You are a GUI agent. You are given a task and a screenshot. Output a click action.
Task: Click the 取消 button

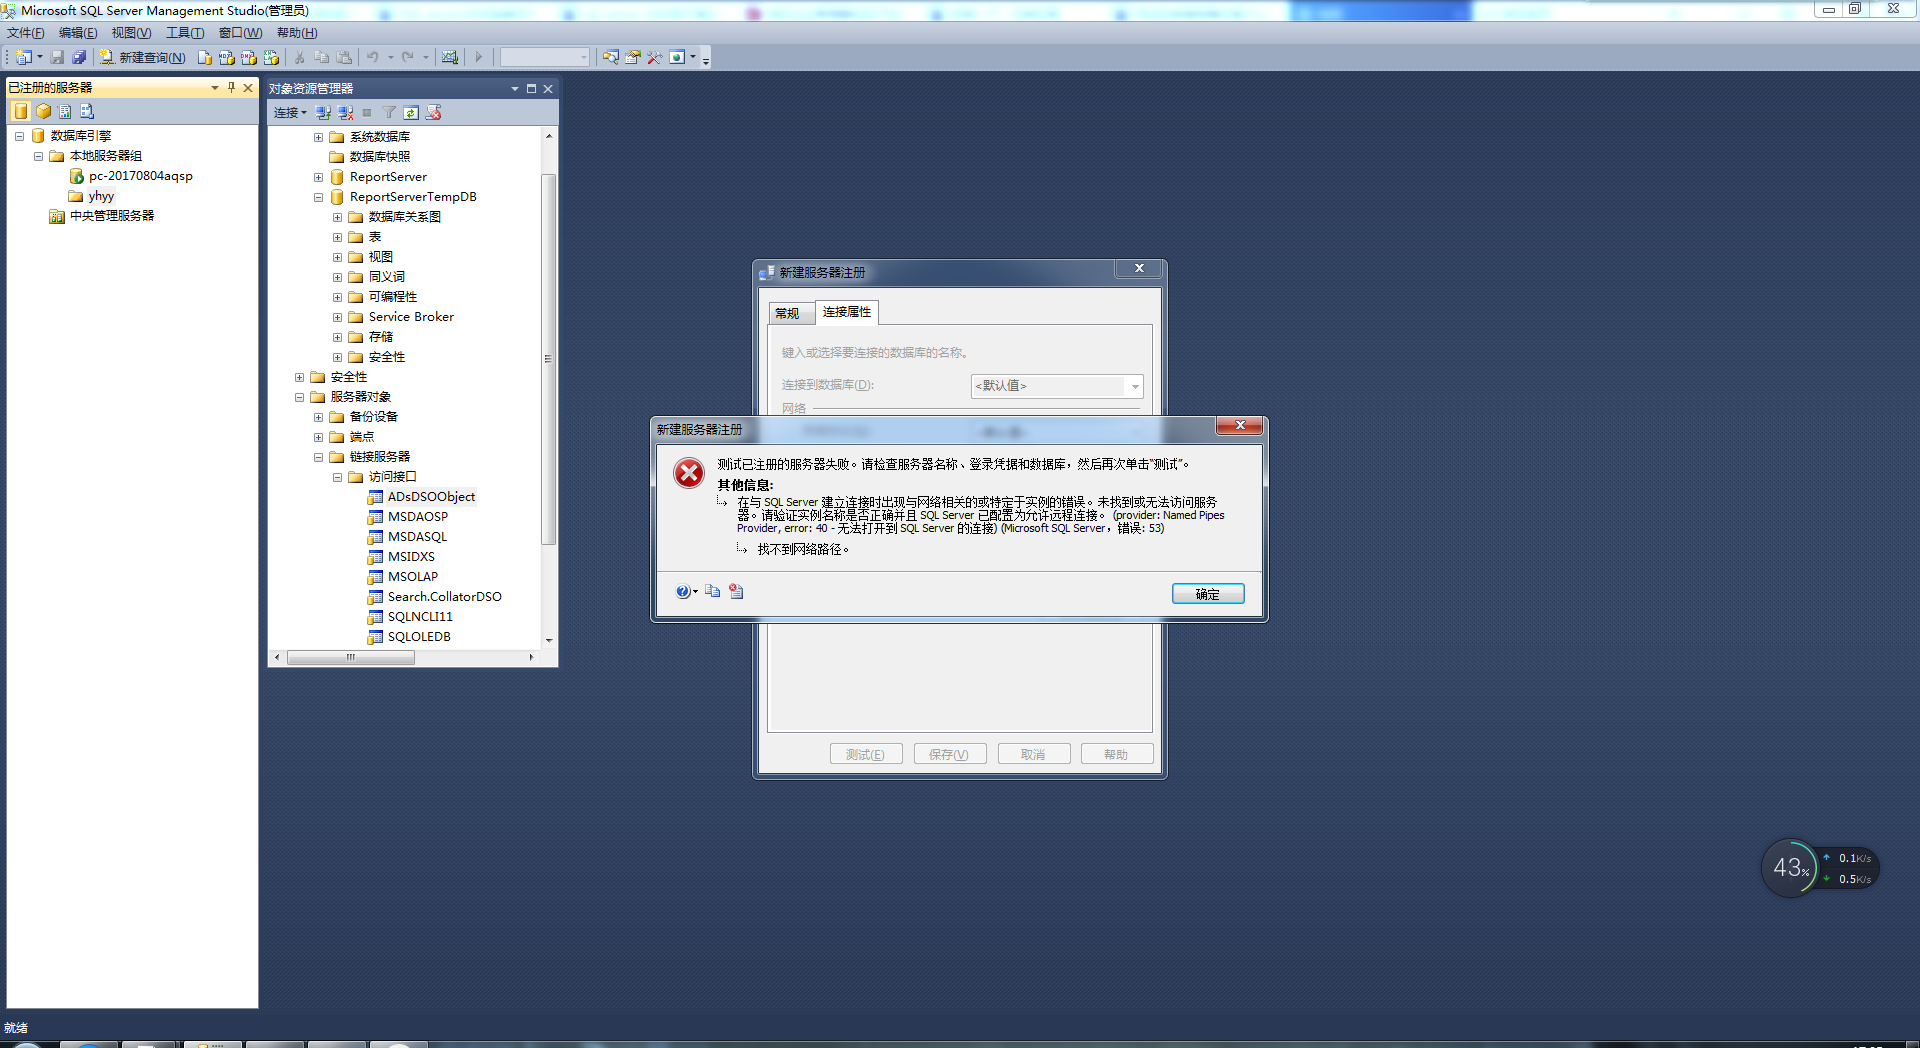1034,754
